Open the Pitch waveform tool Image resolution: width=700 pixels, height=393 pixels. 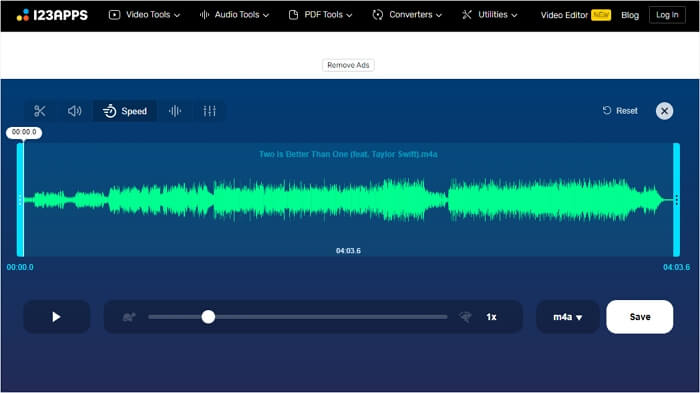[x=175, y=111]
